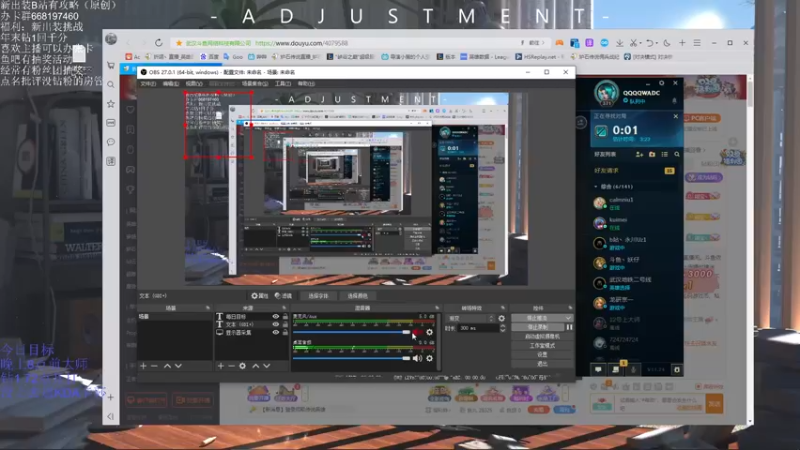Reload the Douyu page in browser
The width and height of the screenshot is (800, 450).
159,43
